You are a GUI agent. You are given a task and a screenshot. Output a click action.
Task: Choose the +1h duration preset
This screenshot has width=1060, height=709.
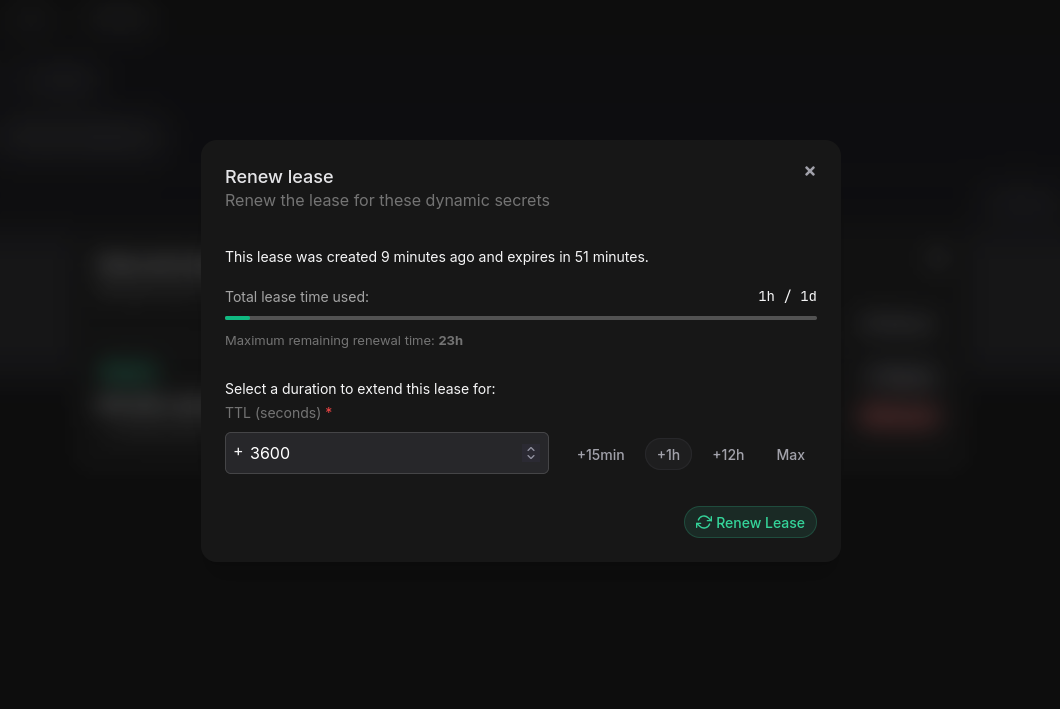pos(668,455)
